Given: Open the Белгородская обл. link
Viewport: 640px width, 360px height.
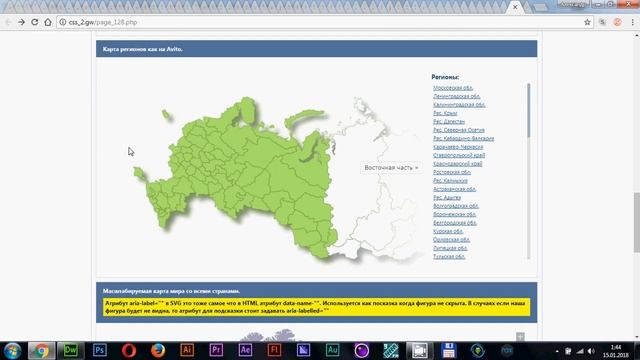Looking at the screenshot, I should coord(455,223).
